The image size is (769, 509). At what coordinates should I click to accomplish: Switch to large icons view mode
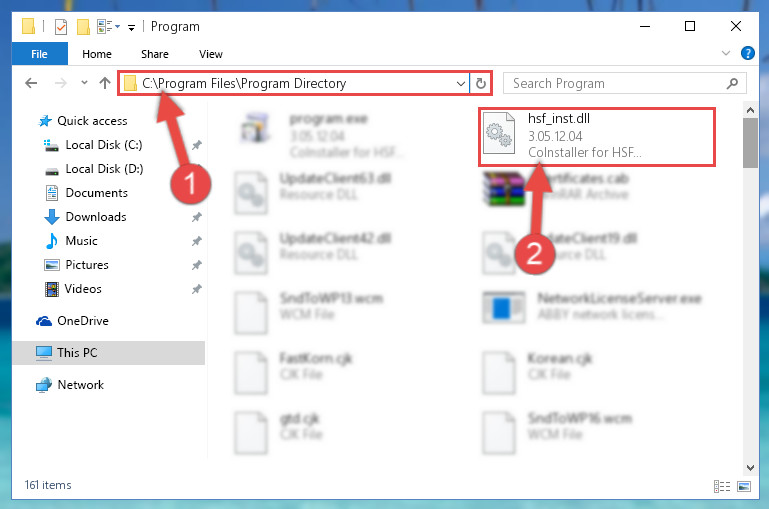coord(744,486)
